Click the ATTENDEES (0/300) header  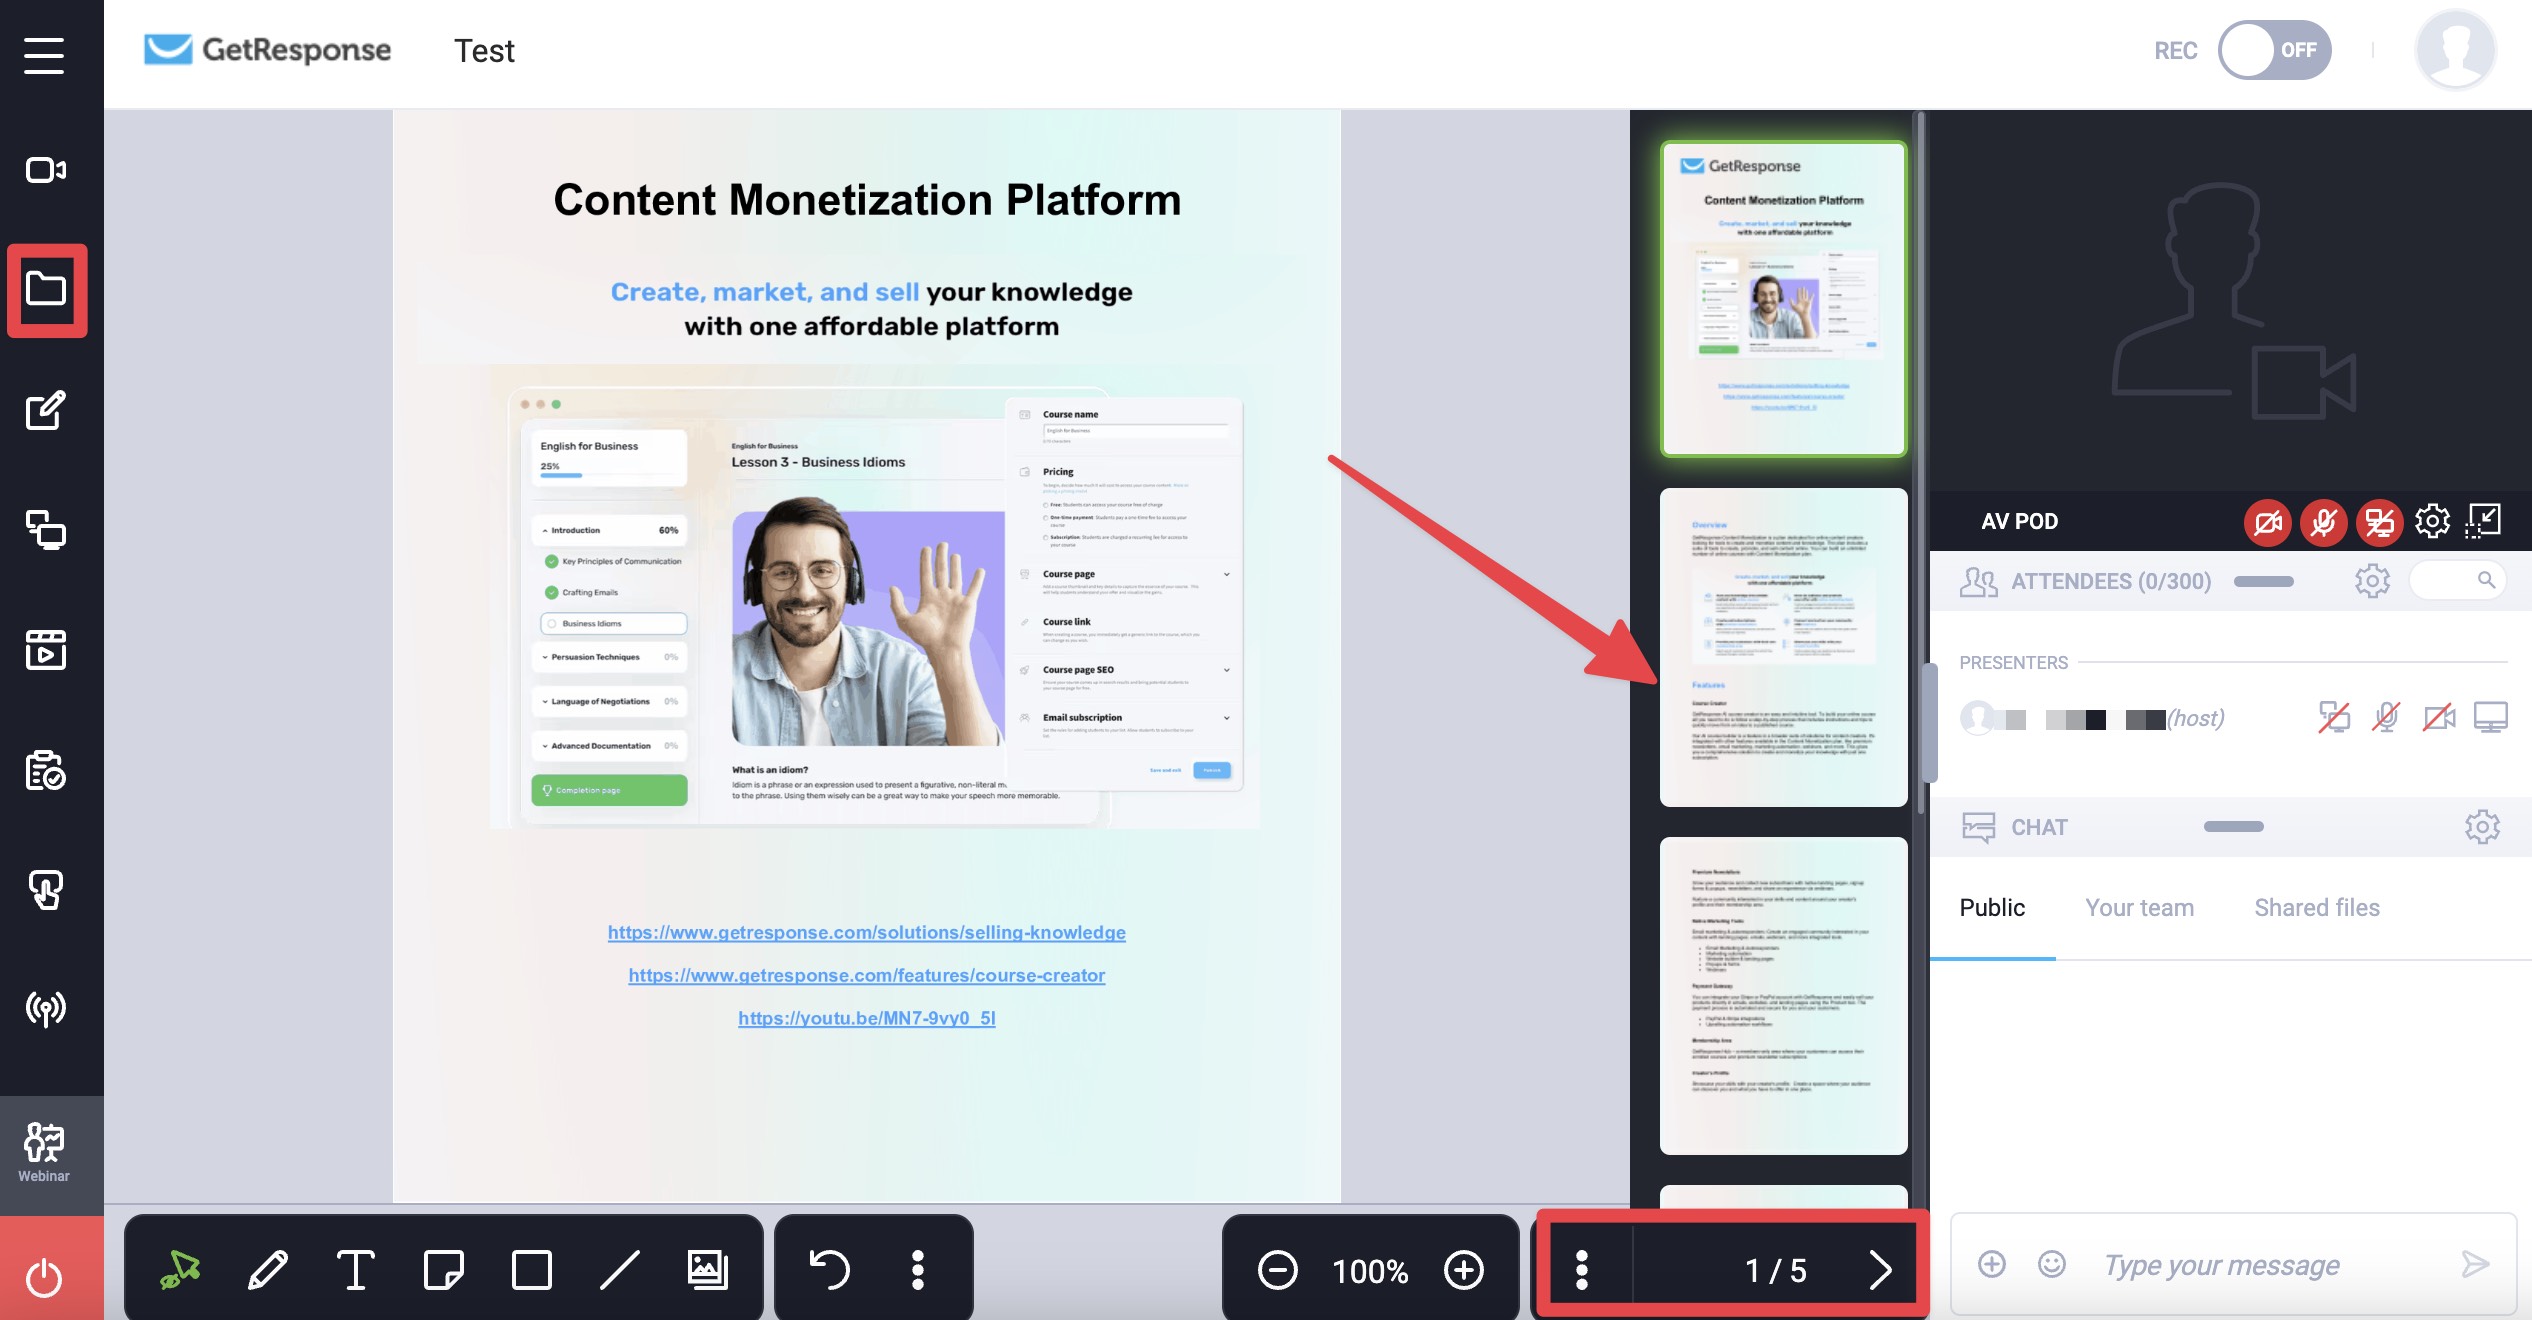pos(2110,581)
